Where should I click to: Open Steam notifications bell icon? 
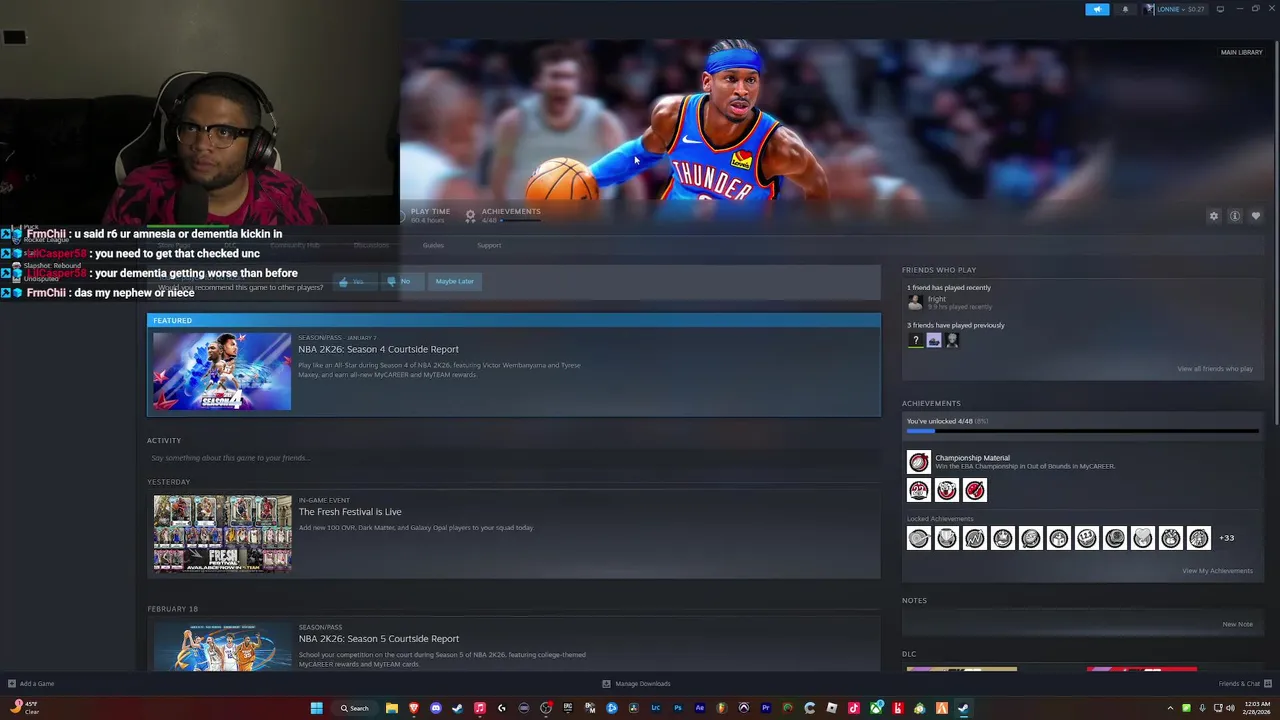pos(1125,9)
